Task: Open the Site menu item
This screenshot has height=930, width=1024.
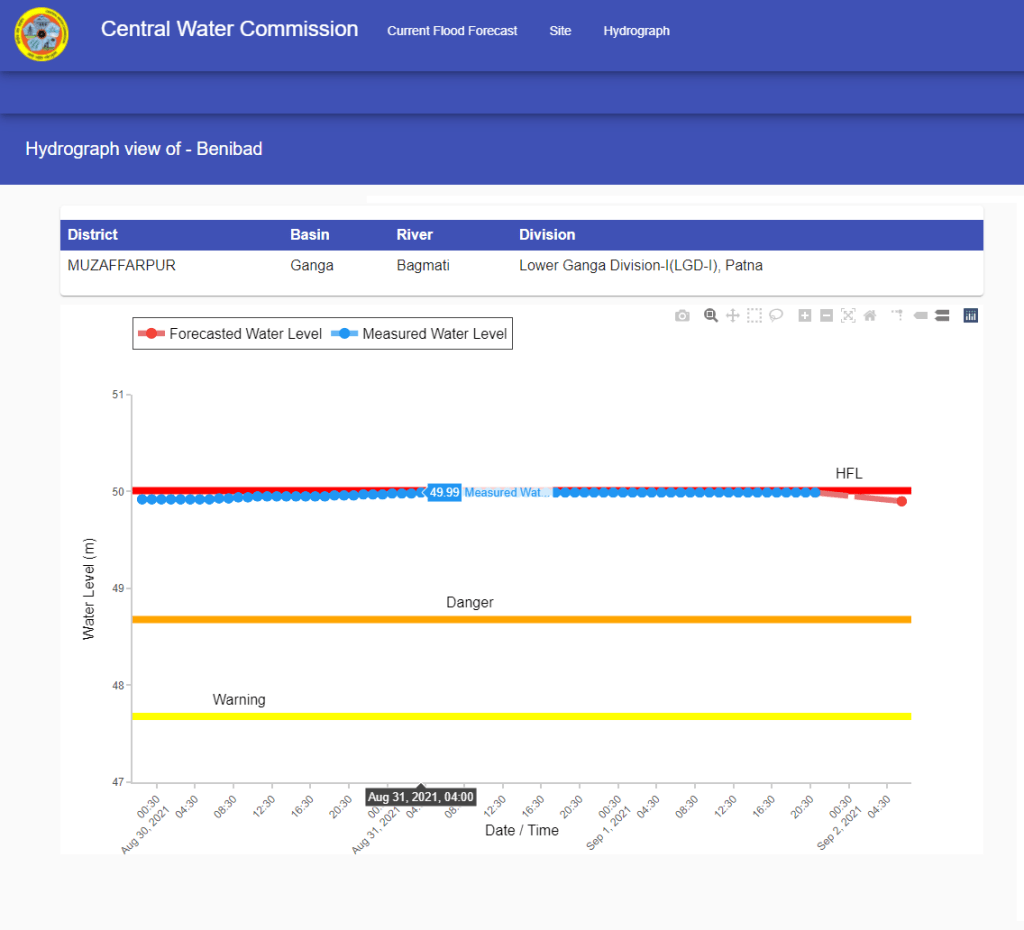Action: pyautogui.click(x=560, y=31)
